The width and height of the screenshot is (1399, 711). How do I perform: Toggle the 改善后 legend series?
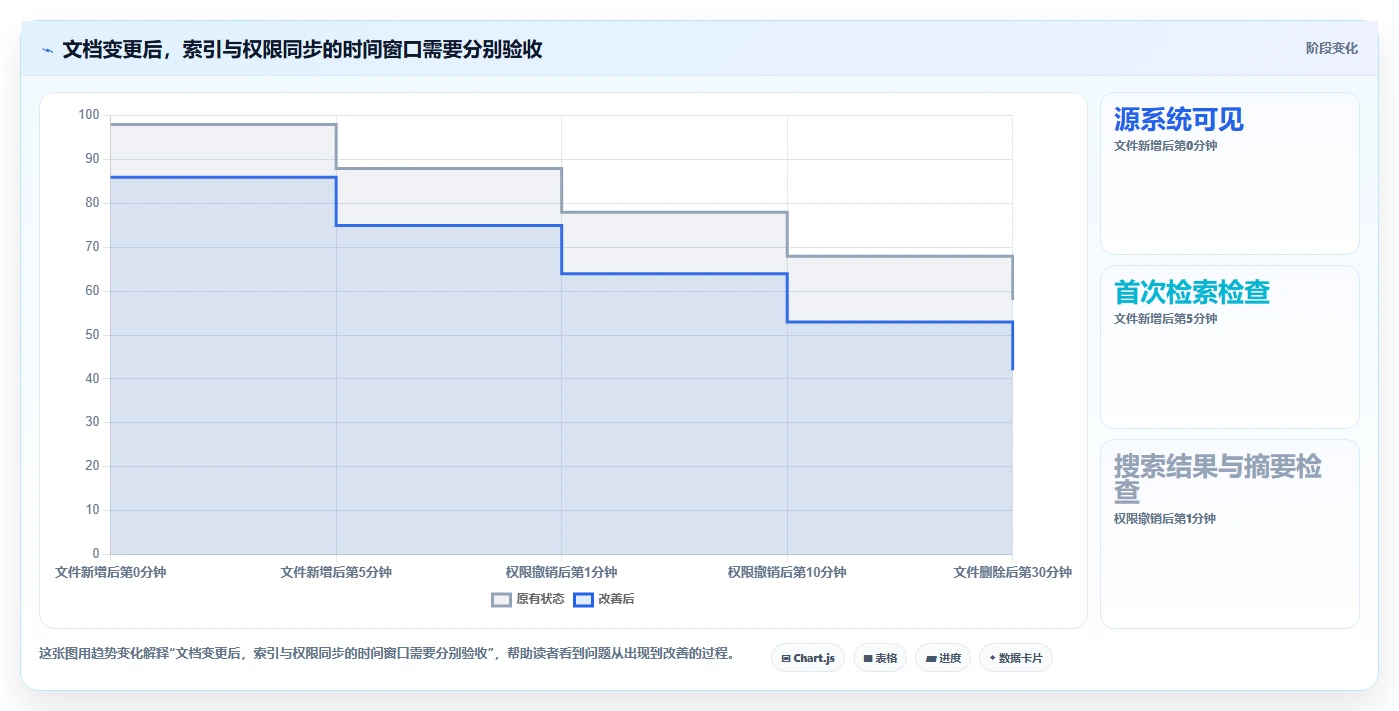point(604,599)
